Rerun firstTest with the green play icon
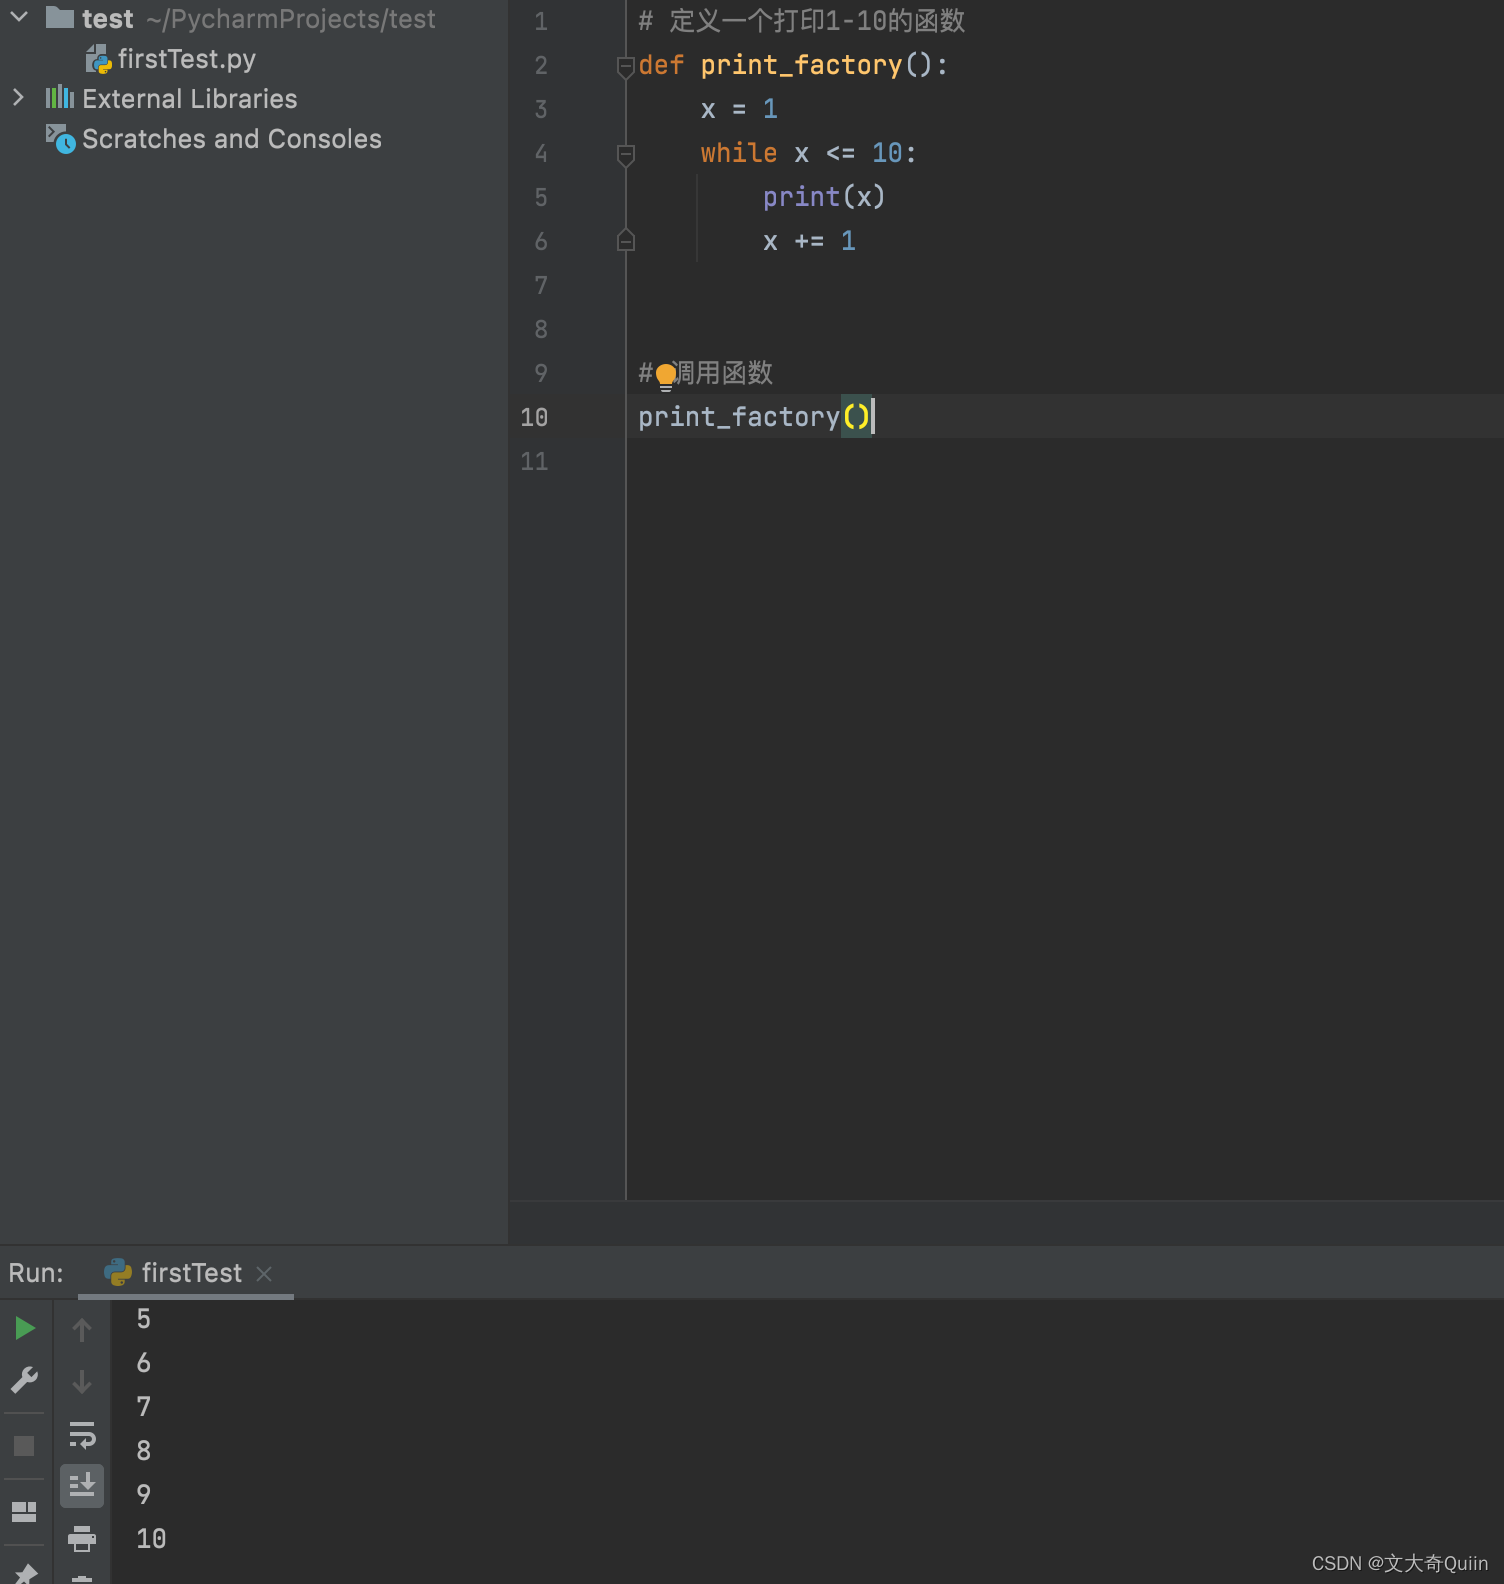The width and height of the screenshot is (1504, 1584). coord(25,1328)
